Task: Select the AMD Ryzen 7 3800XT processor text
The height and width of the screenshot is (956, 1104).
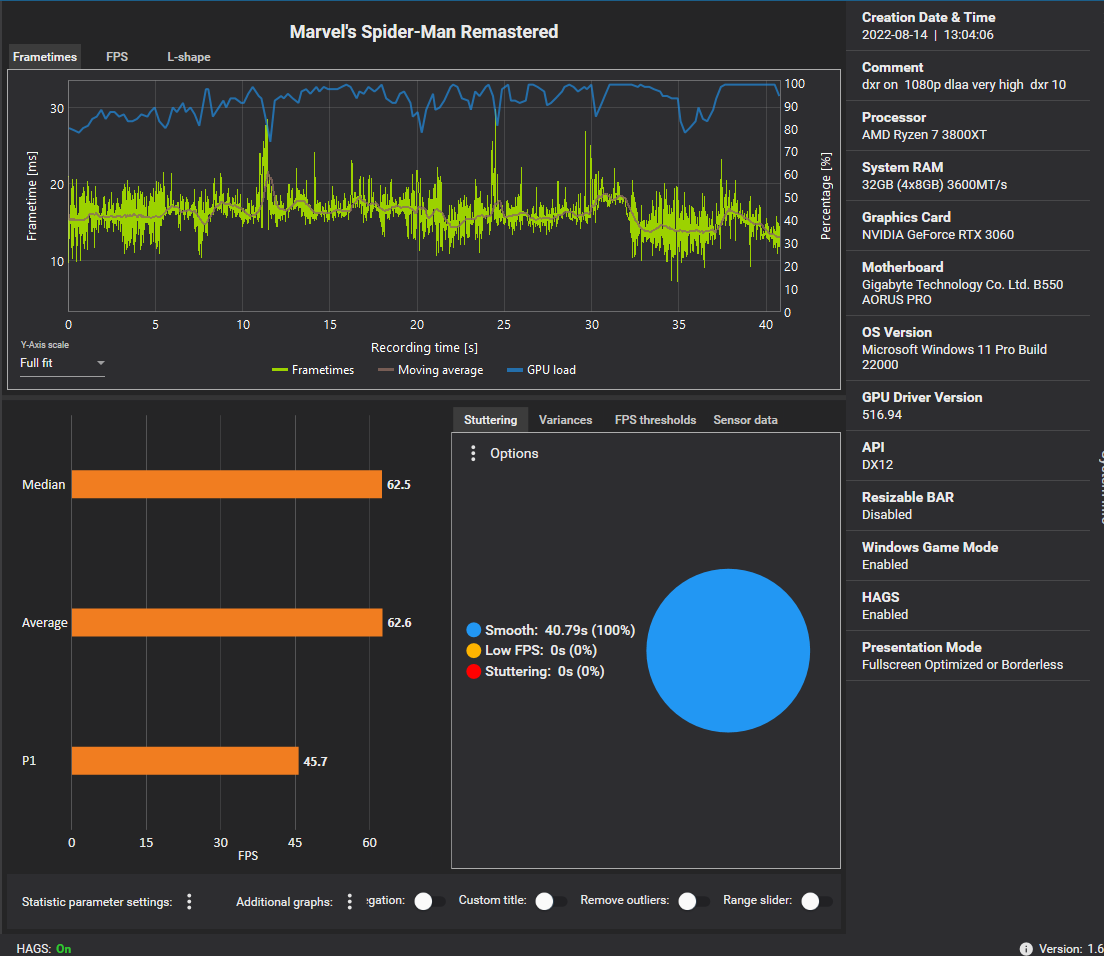Action: click(924, 134)
